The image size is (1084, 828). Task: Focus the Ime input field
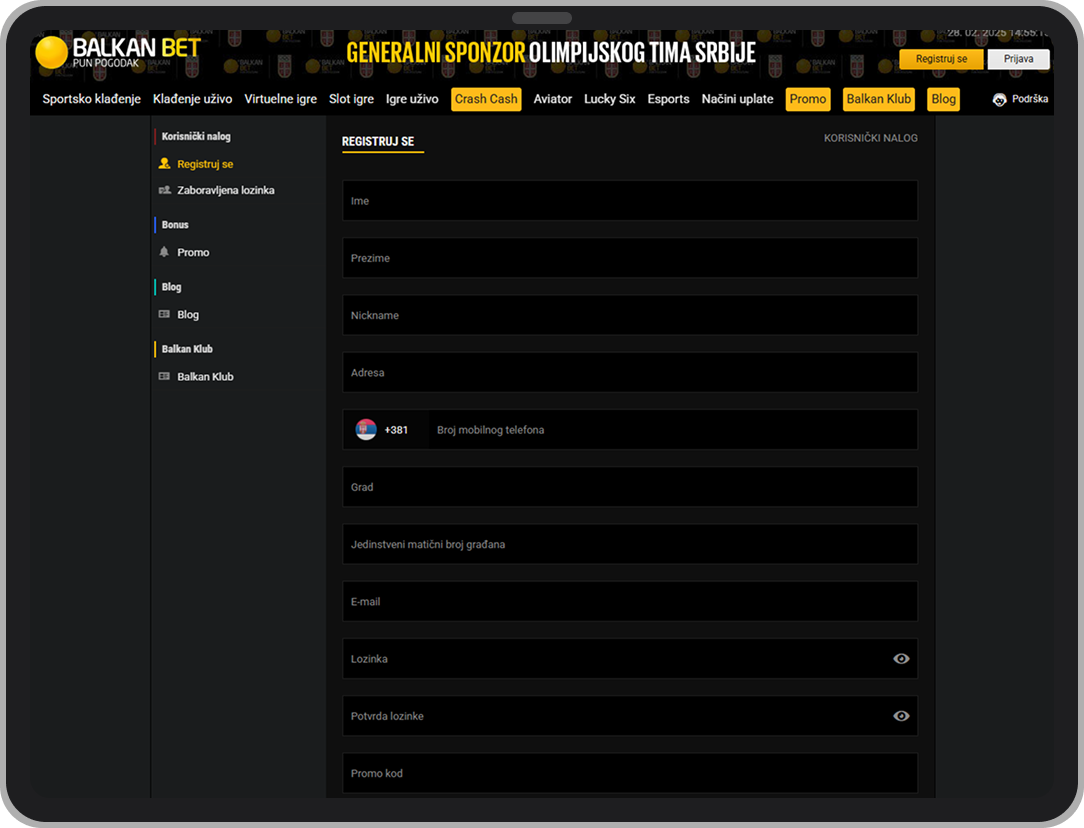coord(630,200)
